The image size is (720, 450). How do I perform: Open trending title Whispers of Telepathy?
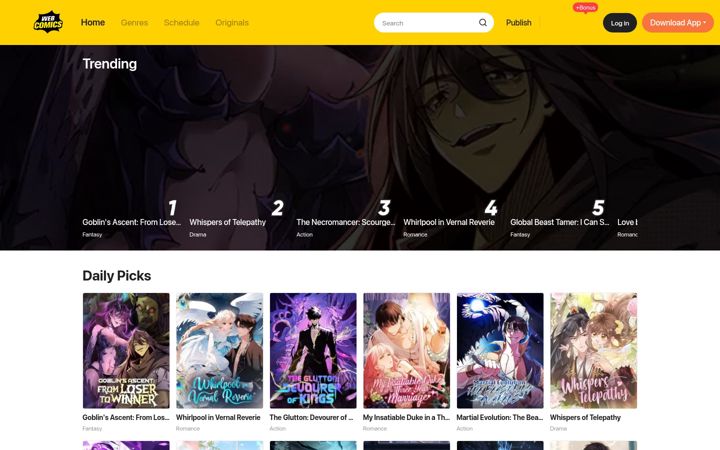[x=227, y=222]
